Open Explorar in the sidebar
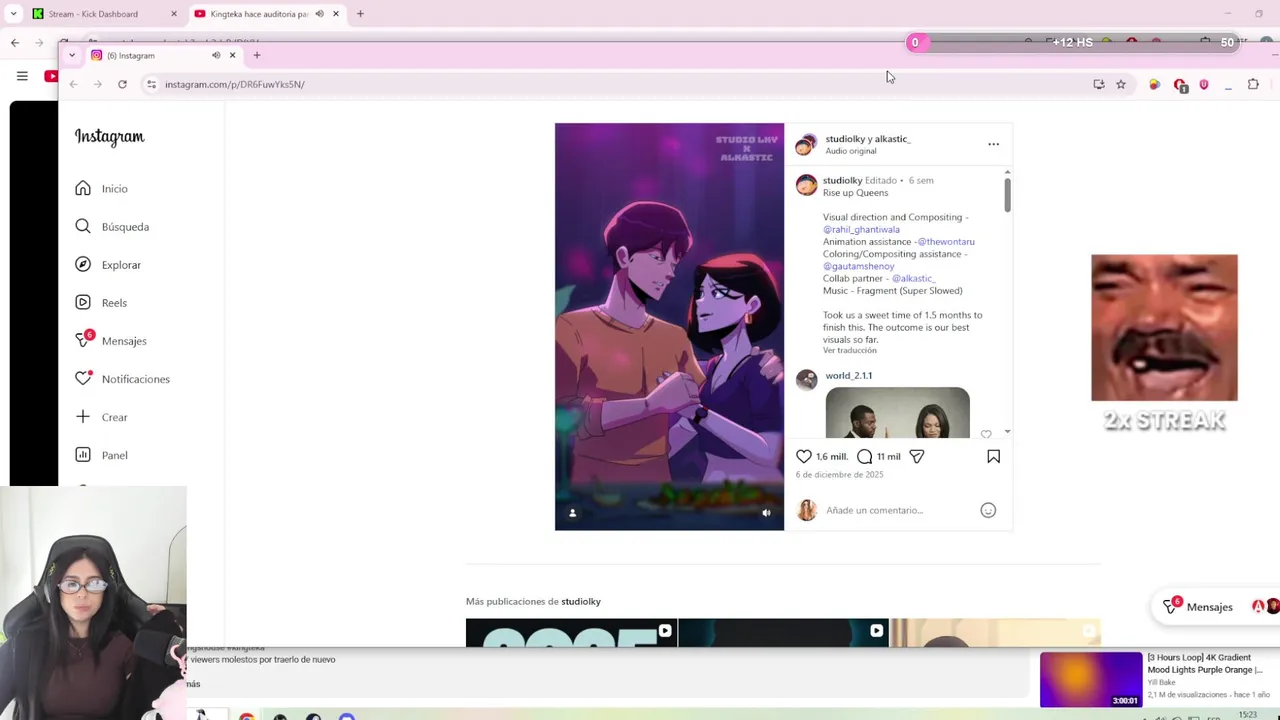Screen dimensions: 1280x720 click(108, 265)
